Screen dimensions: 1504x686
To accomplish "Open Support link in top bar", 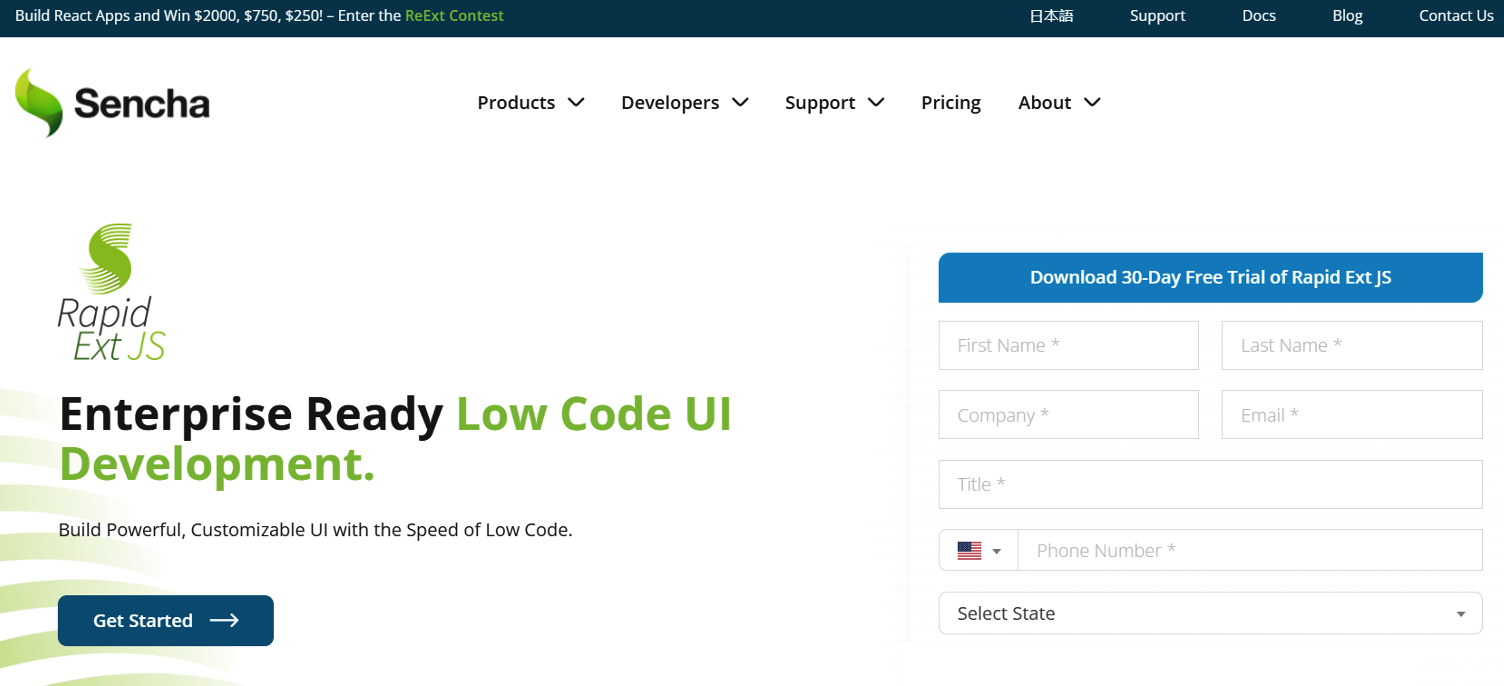I will [1158, 16].
